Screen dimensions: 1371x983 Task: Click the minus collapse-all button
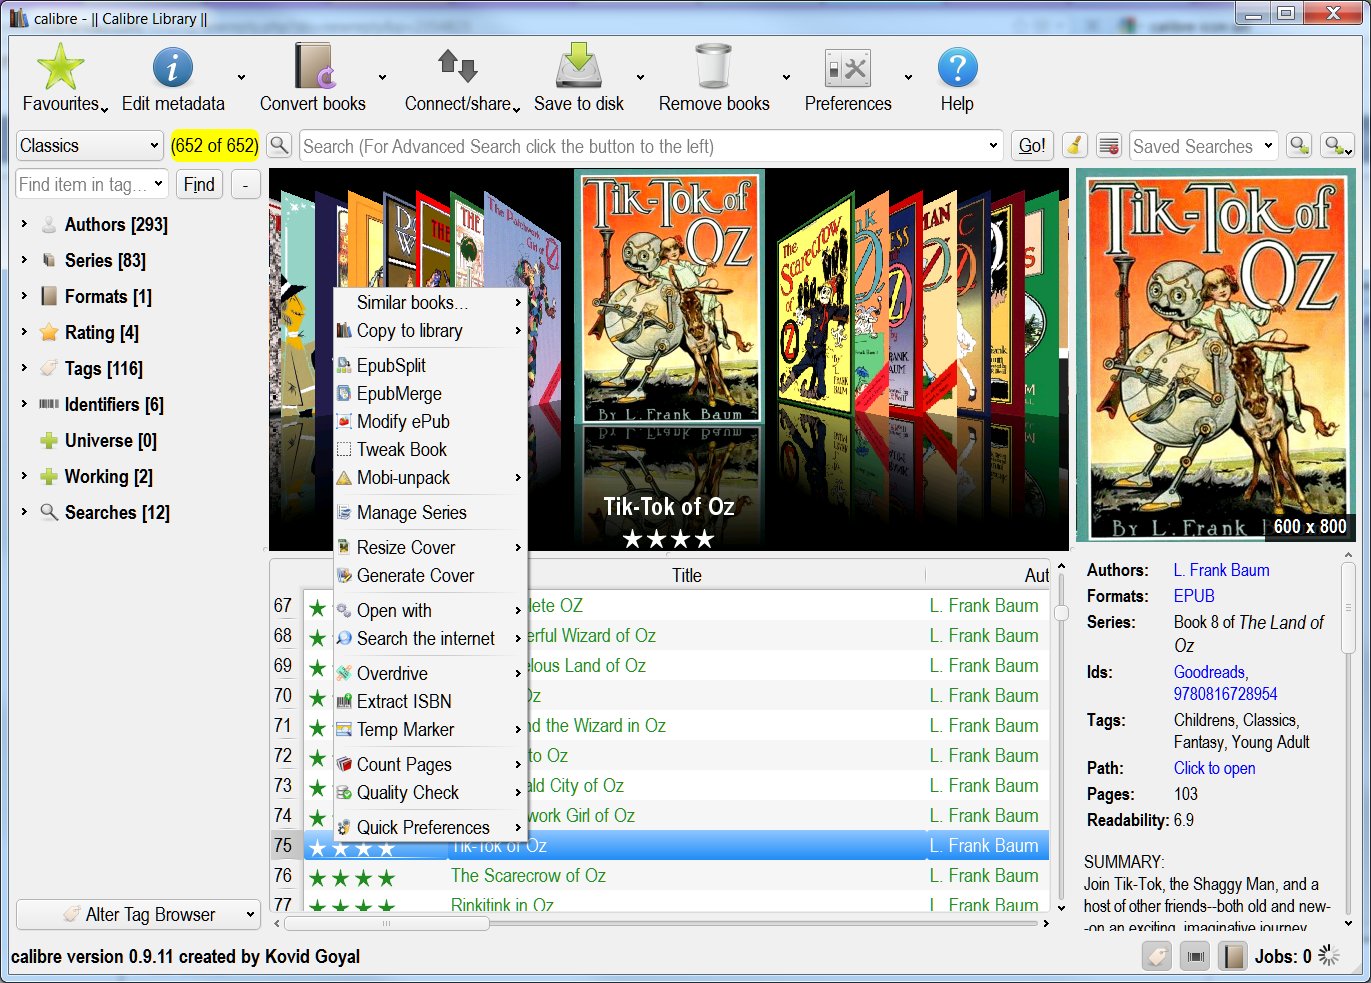[245, 184]
